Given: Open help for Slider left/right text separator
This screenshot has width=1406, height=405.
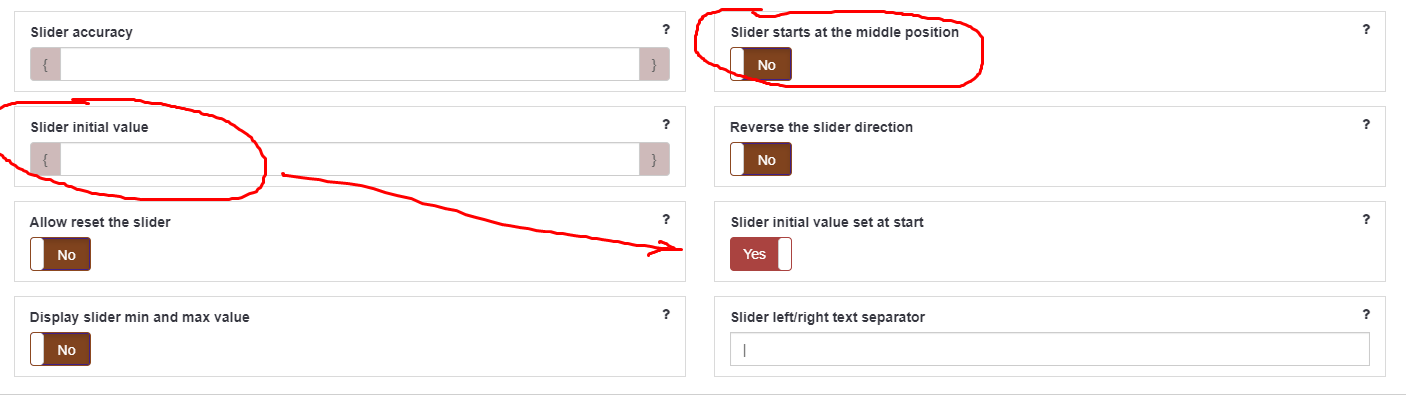Looking at the screenshot, I should click(1366, 315).
